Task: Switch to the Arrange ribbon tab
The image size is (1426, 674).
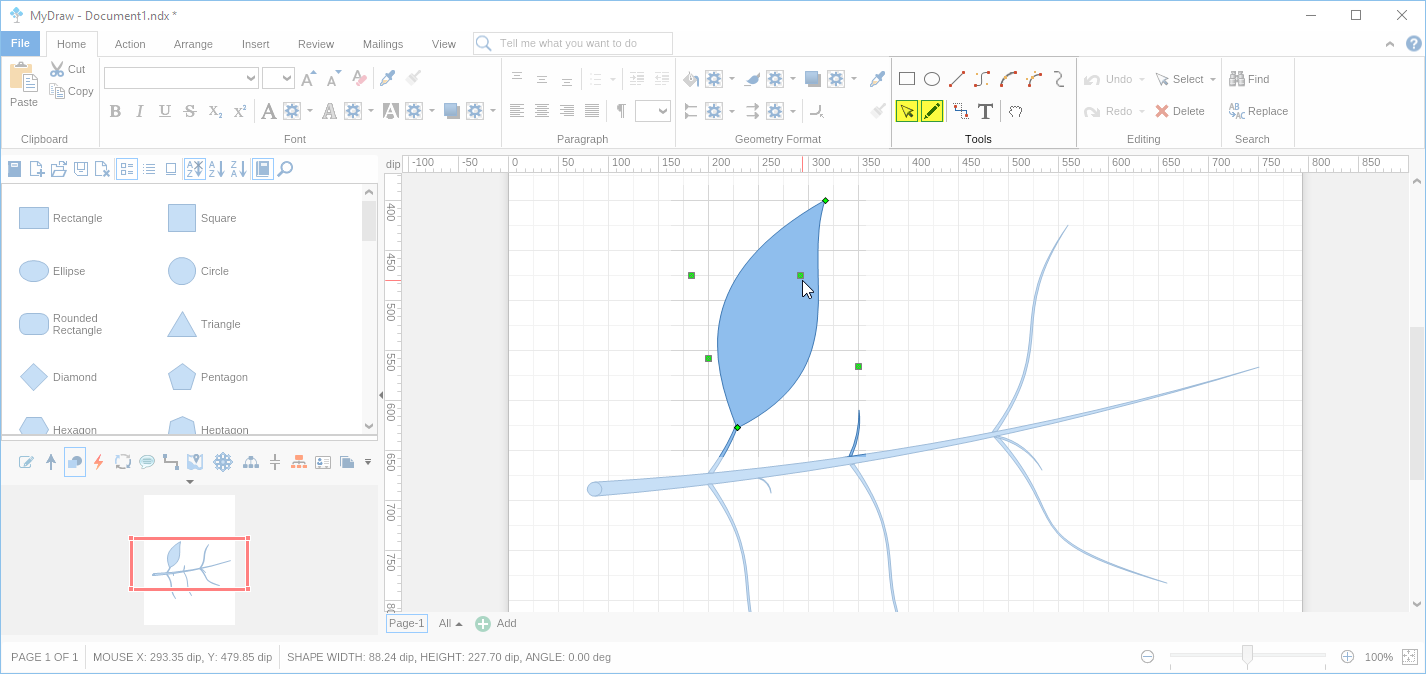Action: pos(193,44)
